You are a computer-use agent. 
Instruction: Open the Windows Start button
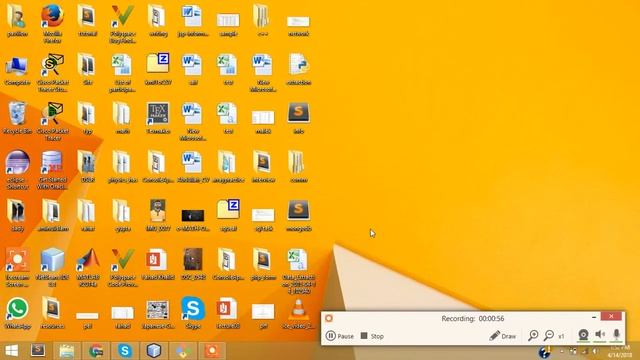coord(11,351)
